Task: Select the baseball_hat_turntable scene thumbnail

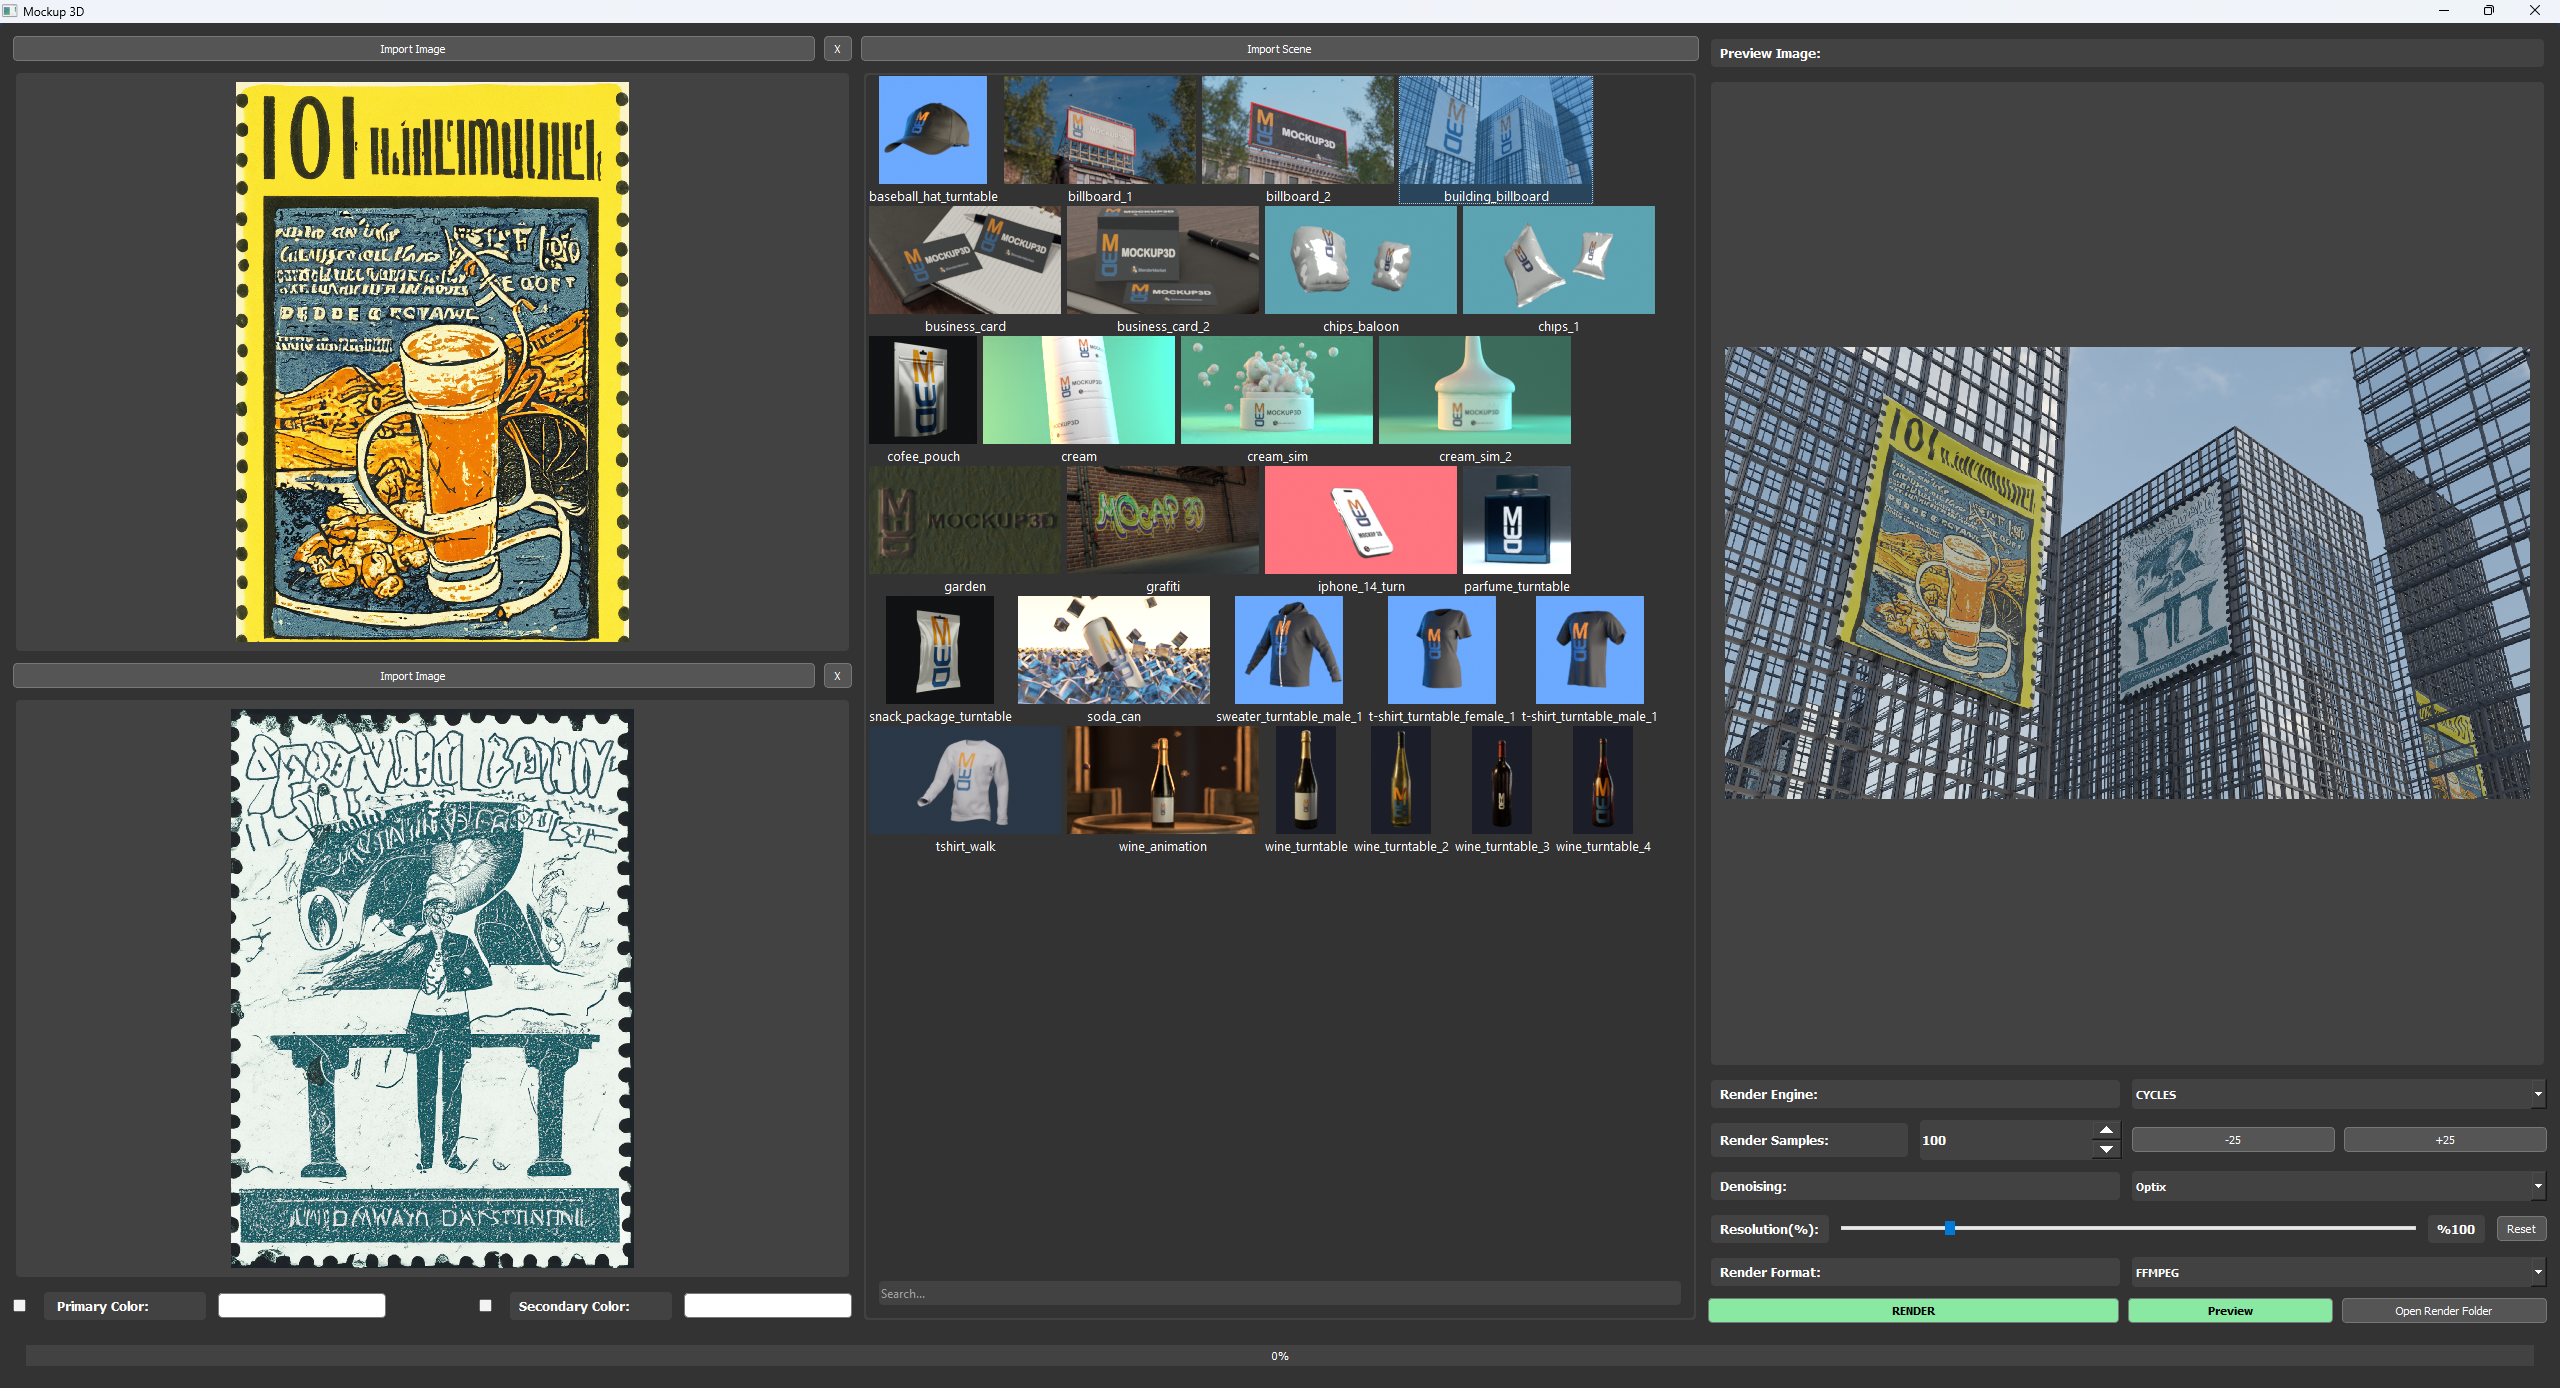Action: 932,131
